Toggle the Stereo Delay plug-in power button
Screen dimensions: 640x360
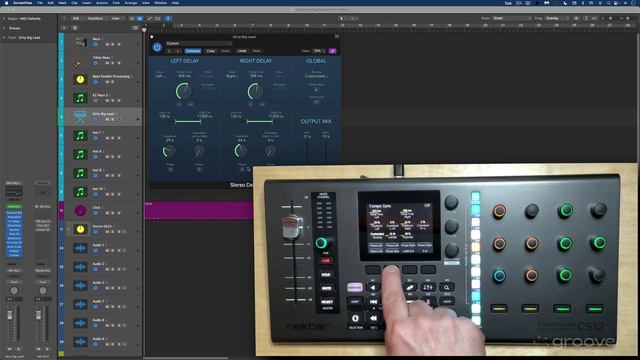coord(157,47)
